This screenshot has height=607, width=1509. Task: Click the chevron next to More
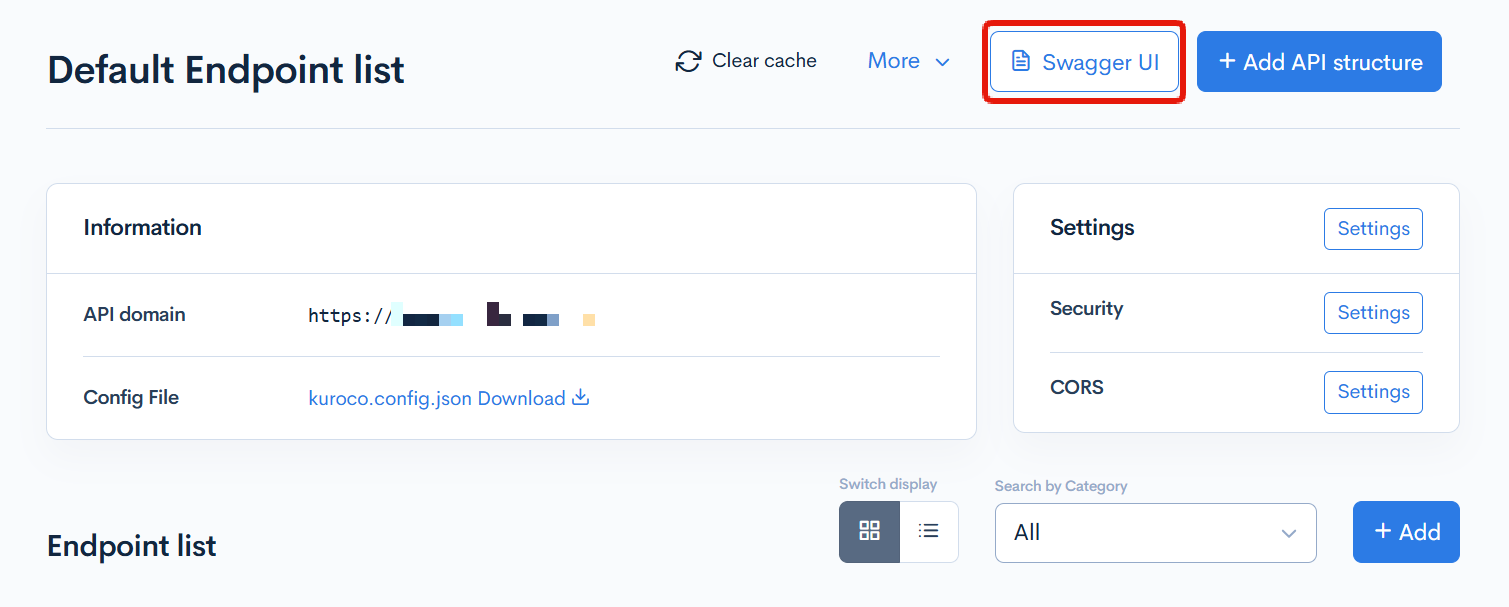(941, 62)
